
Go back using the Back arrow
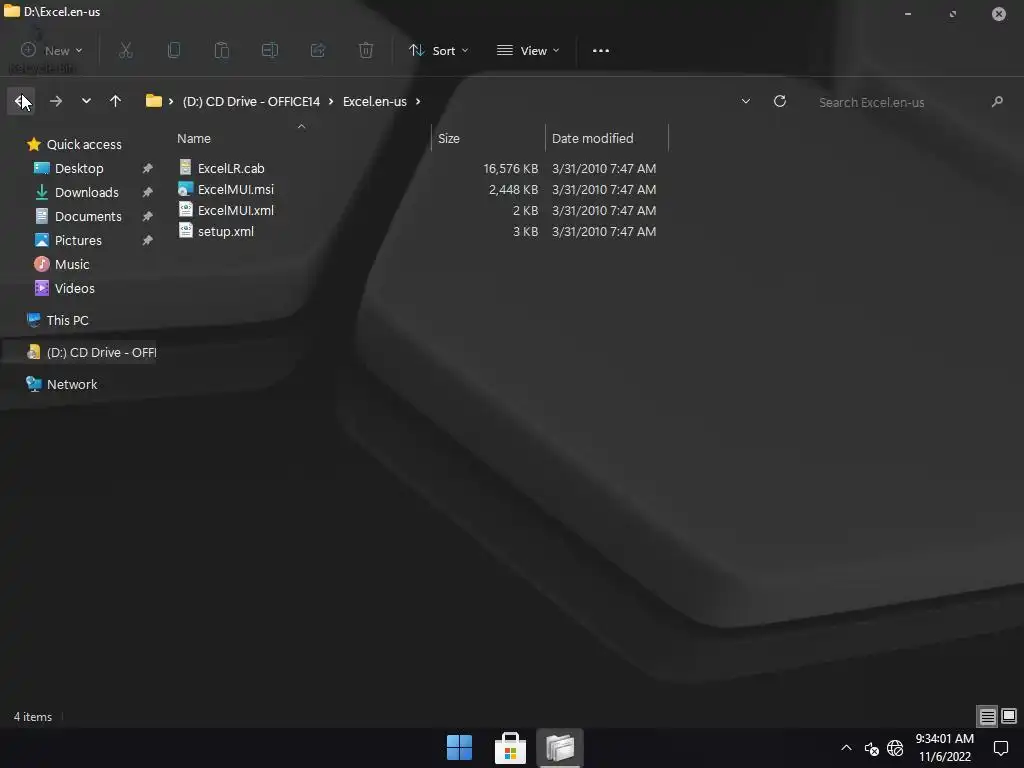pos(21,101)
